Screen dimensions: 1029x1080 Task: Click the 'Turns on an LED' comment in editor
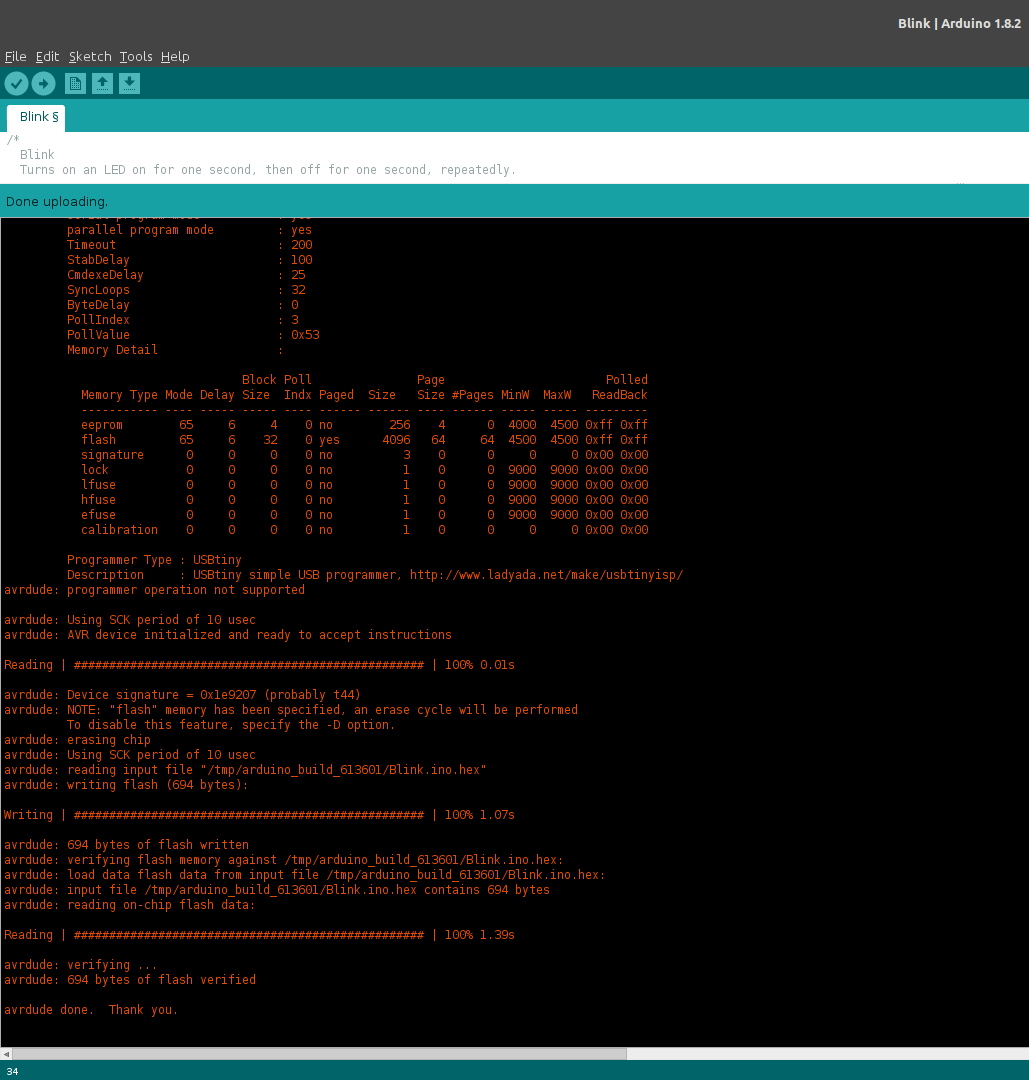click(x=267, y=170)
